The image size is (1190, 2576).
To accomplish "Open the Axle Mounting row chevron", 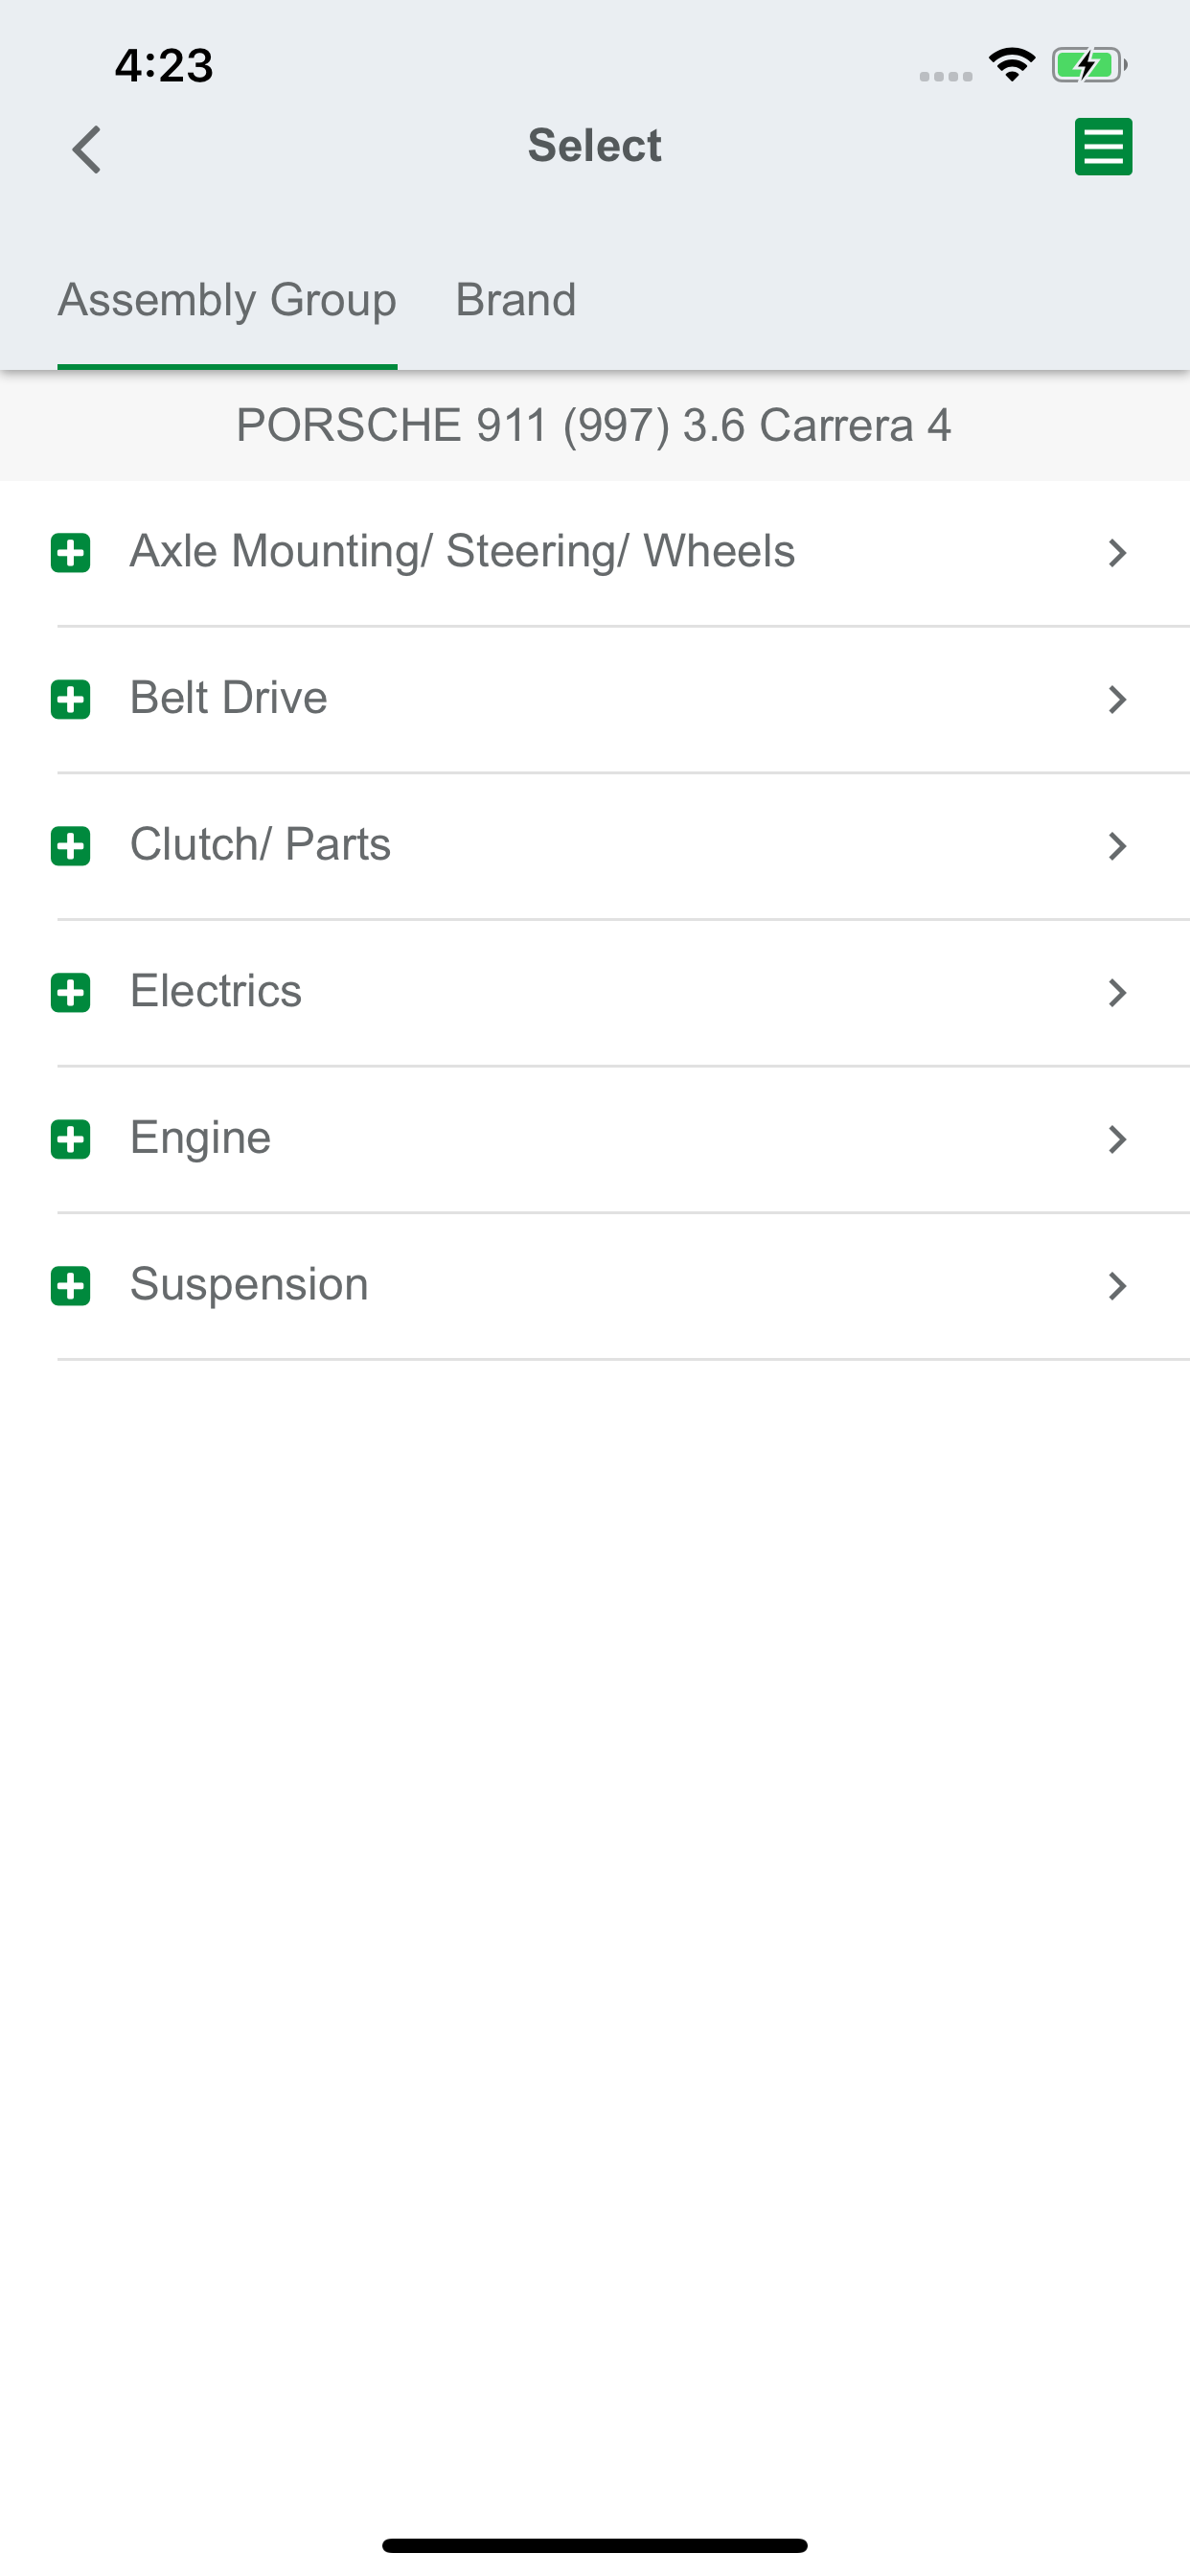I will 1117,553.
